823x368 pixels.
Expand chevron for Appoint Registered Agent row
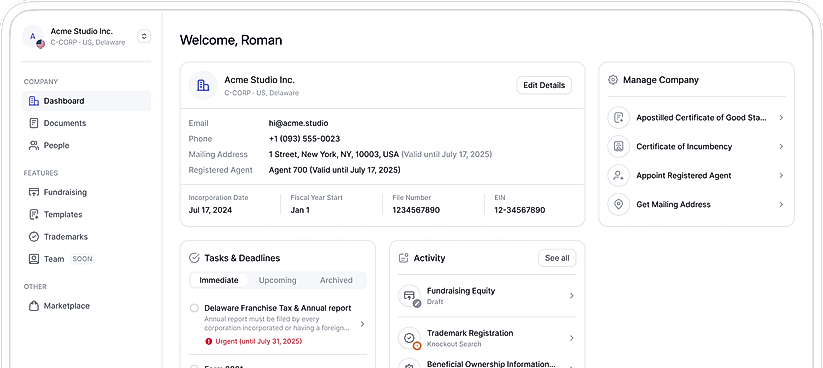[781, 175]
